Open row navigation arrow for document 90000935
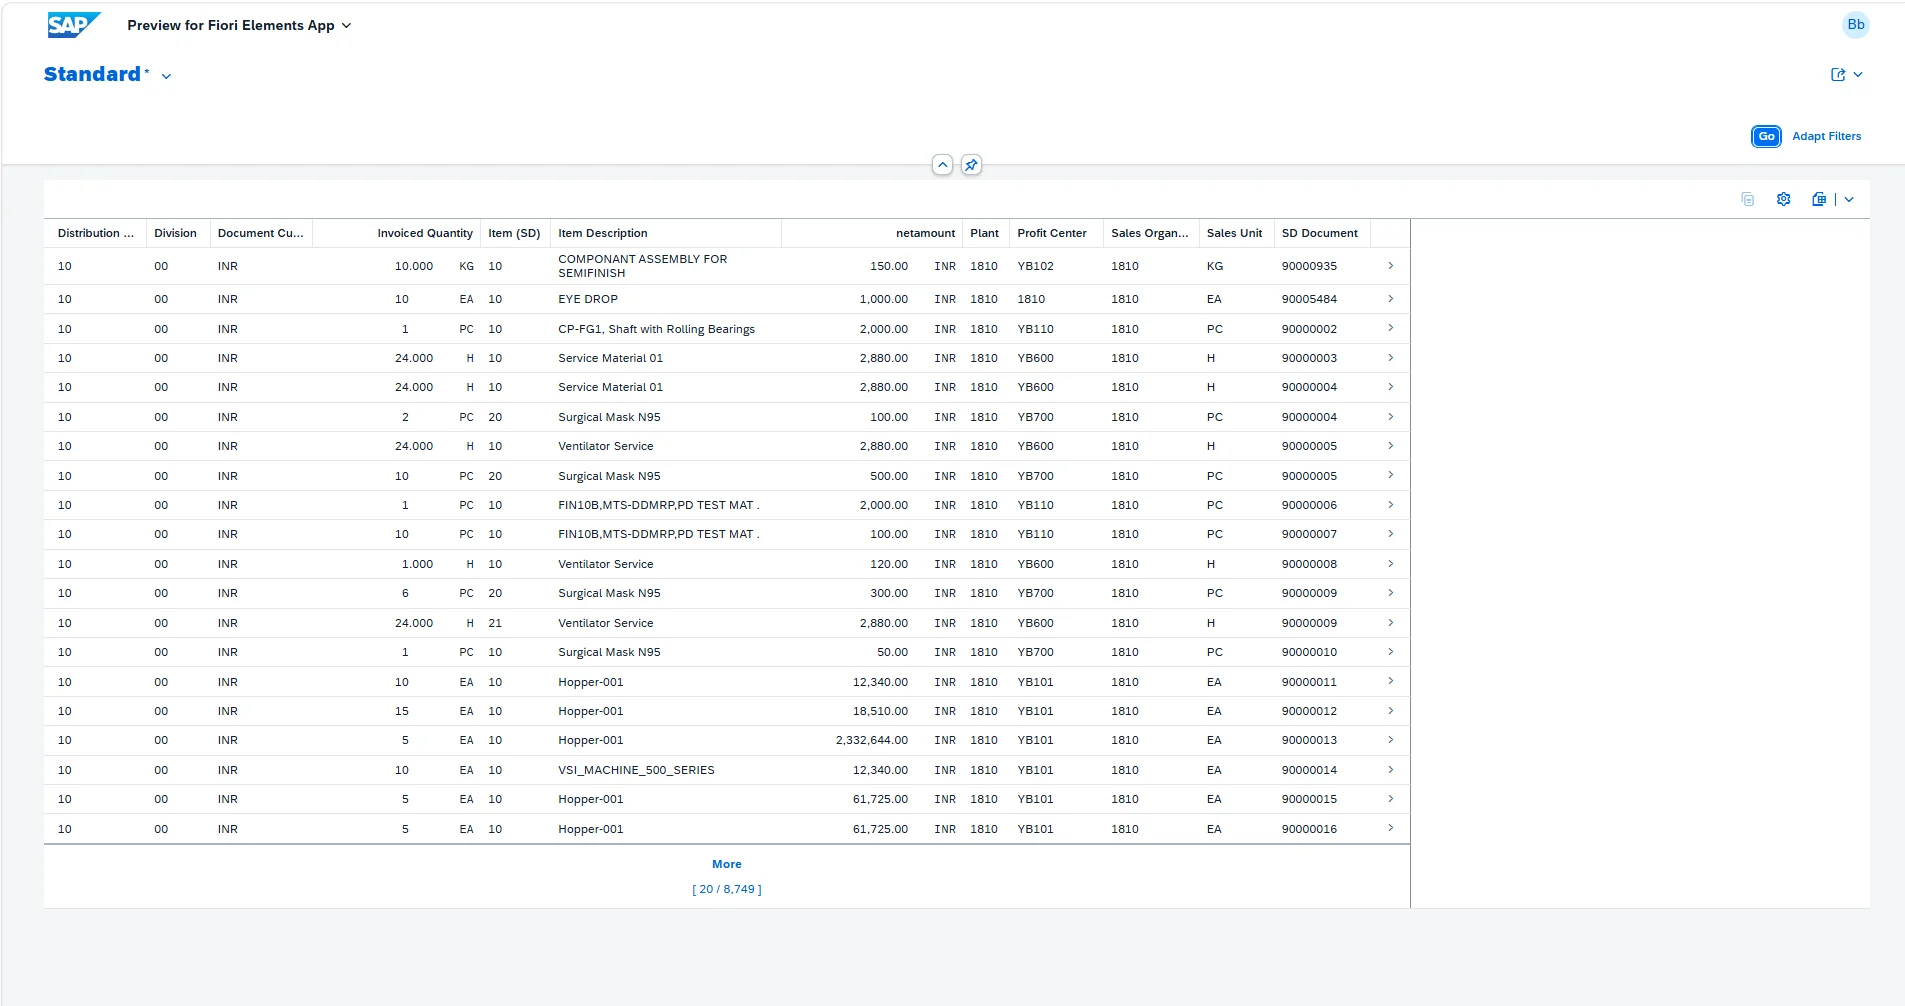The image size is (1905, 1006). pyautogui.click(x=1390, y=266)
